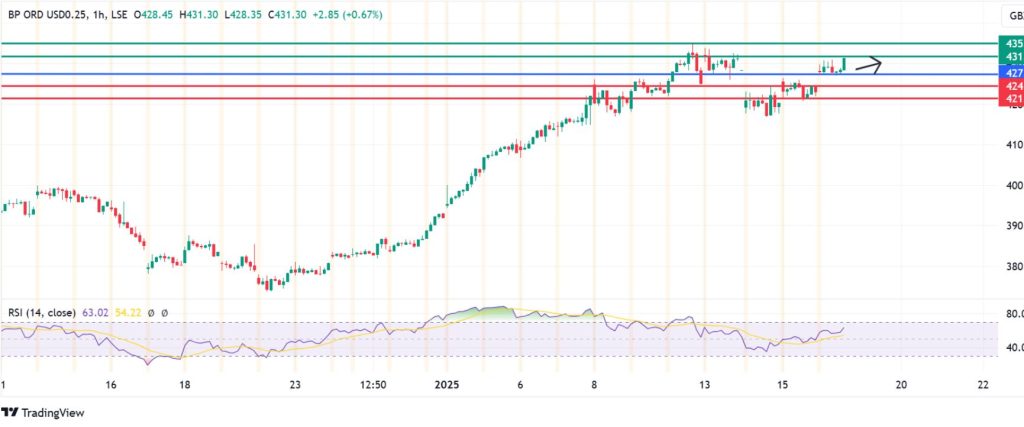Click the 424 red price label
The height and width of the screenshot is (427, 1024).
(1011, 87)
